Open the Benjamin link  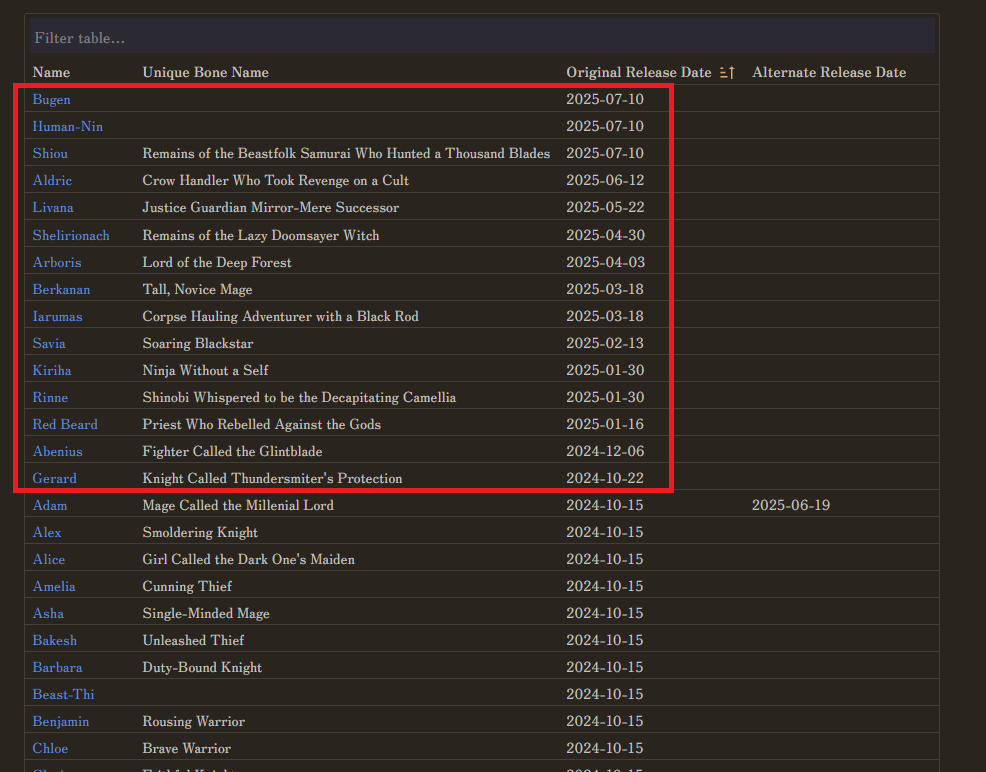tap(61, 722)
